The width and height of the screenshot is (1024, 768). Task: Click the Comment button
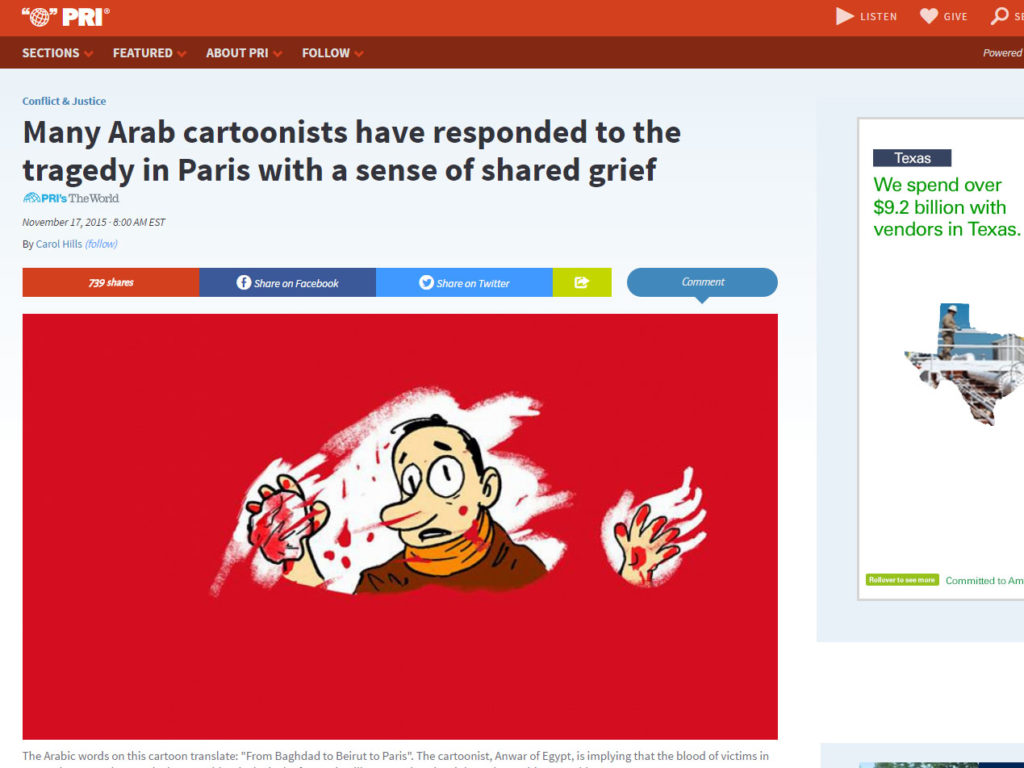point(702,282)
